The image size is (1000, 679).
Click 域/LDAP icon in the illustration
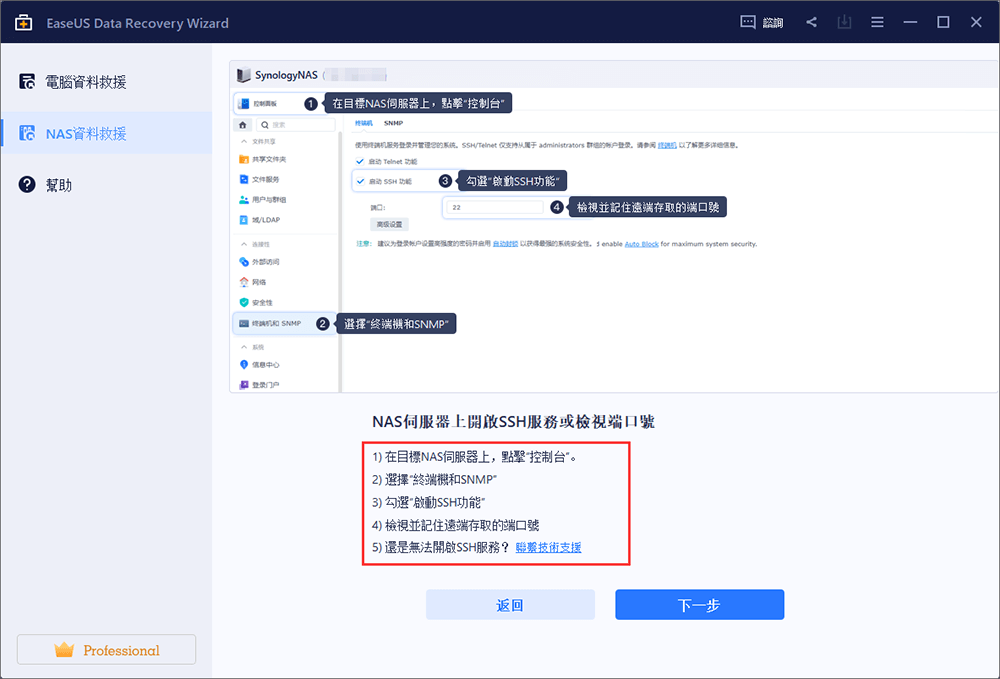click(244, 220)
